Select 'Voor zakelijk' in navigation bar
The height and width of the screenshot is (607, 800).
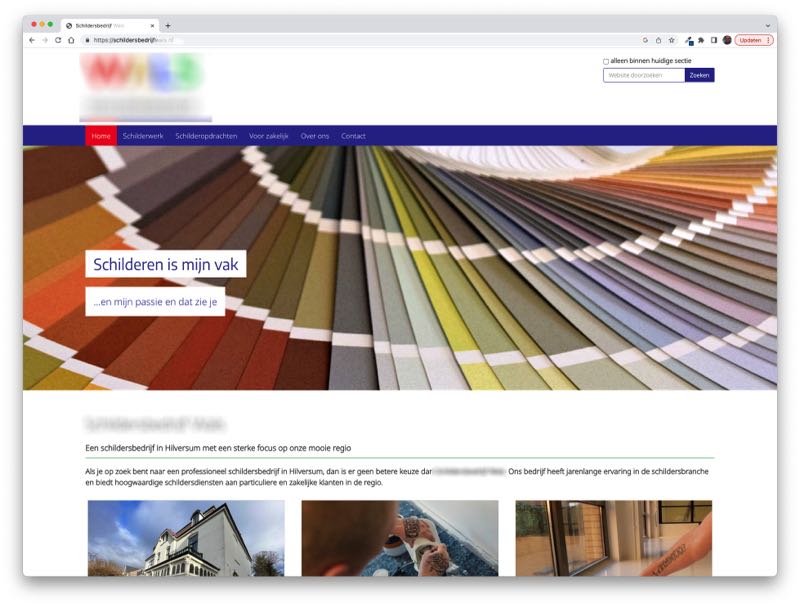tap(268, 136)
